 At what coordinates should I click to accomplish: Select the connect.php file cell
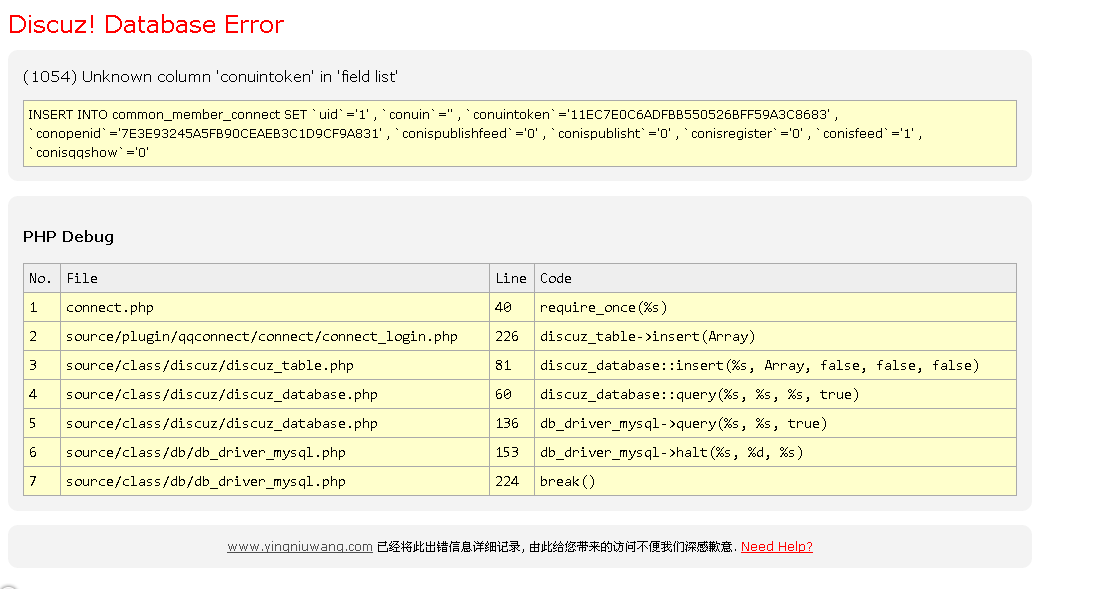click(110, 307)
